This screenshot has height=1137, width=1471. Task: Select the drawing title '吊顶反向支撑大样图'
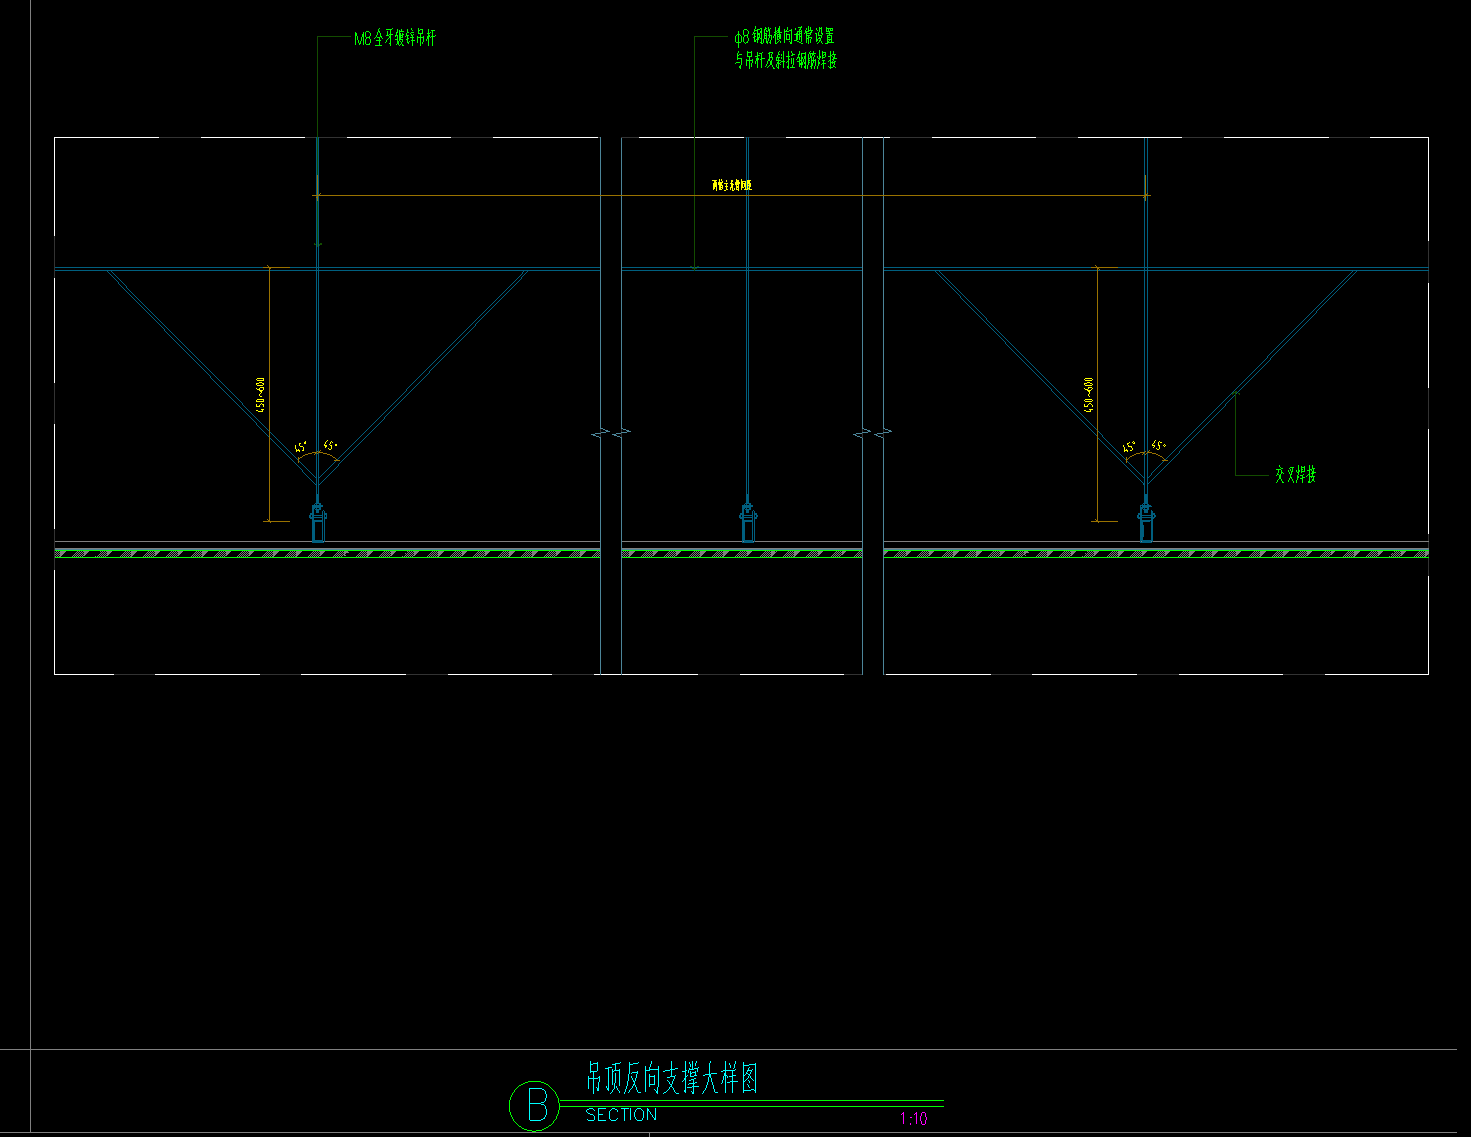[x=672, y=1078]
